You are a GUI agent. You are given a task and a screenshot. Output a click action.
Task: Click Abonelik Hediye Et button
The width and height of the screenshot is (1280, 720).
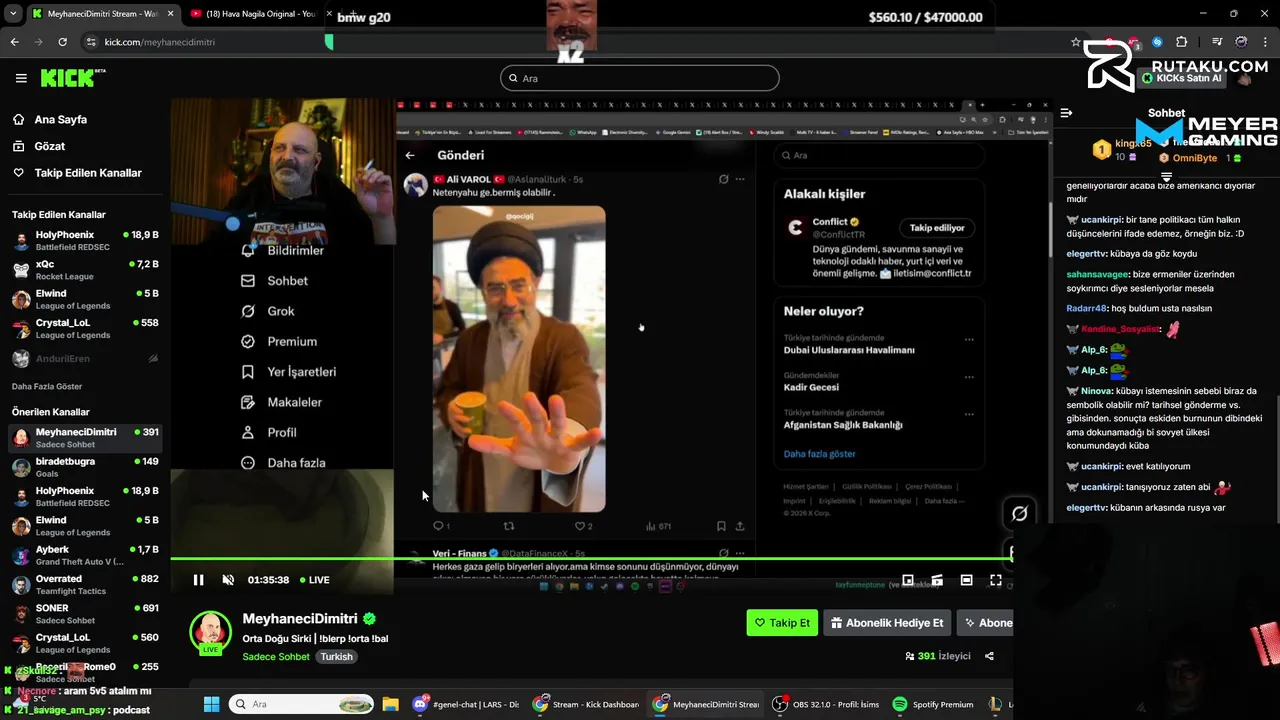click(x=886, y=623)
